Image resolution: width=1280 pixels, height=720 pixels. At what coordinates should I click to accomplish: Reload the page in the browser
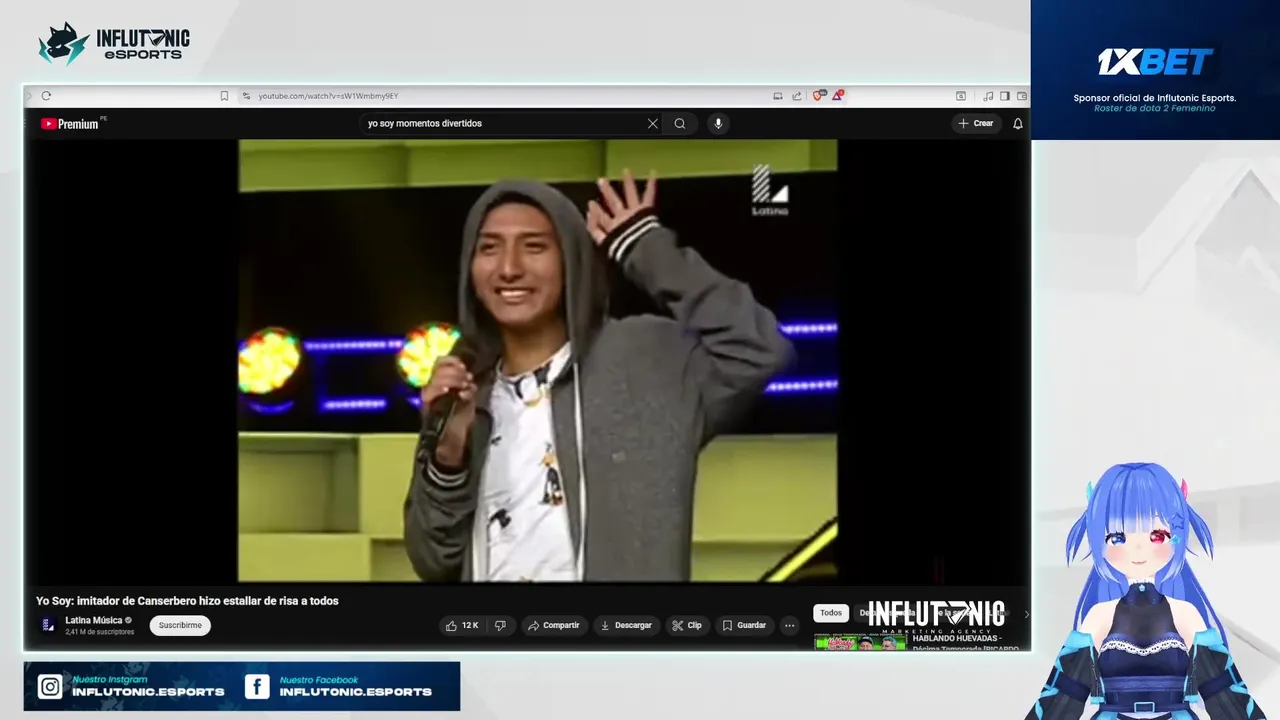(x=46, y=96)
